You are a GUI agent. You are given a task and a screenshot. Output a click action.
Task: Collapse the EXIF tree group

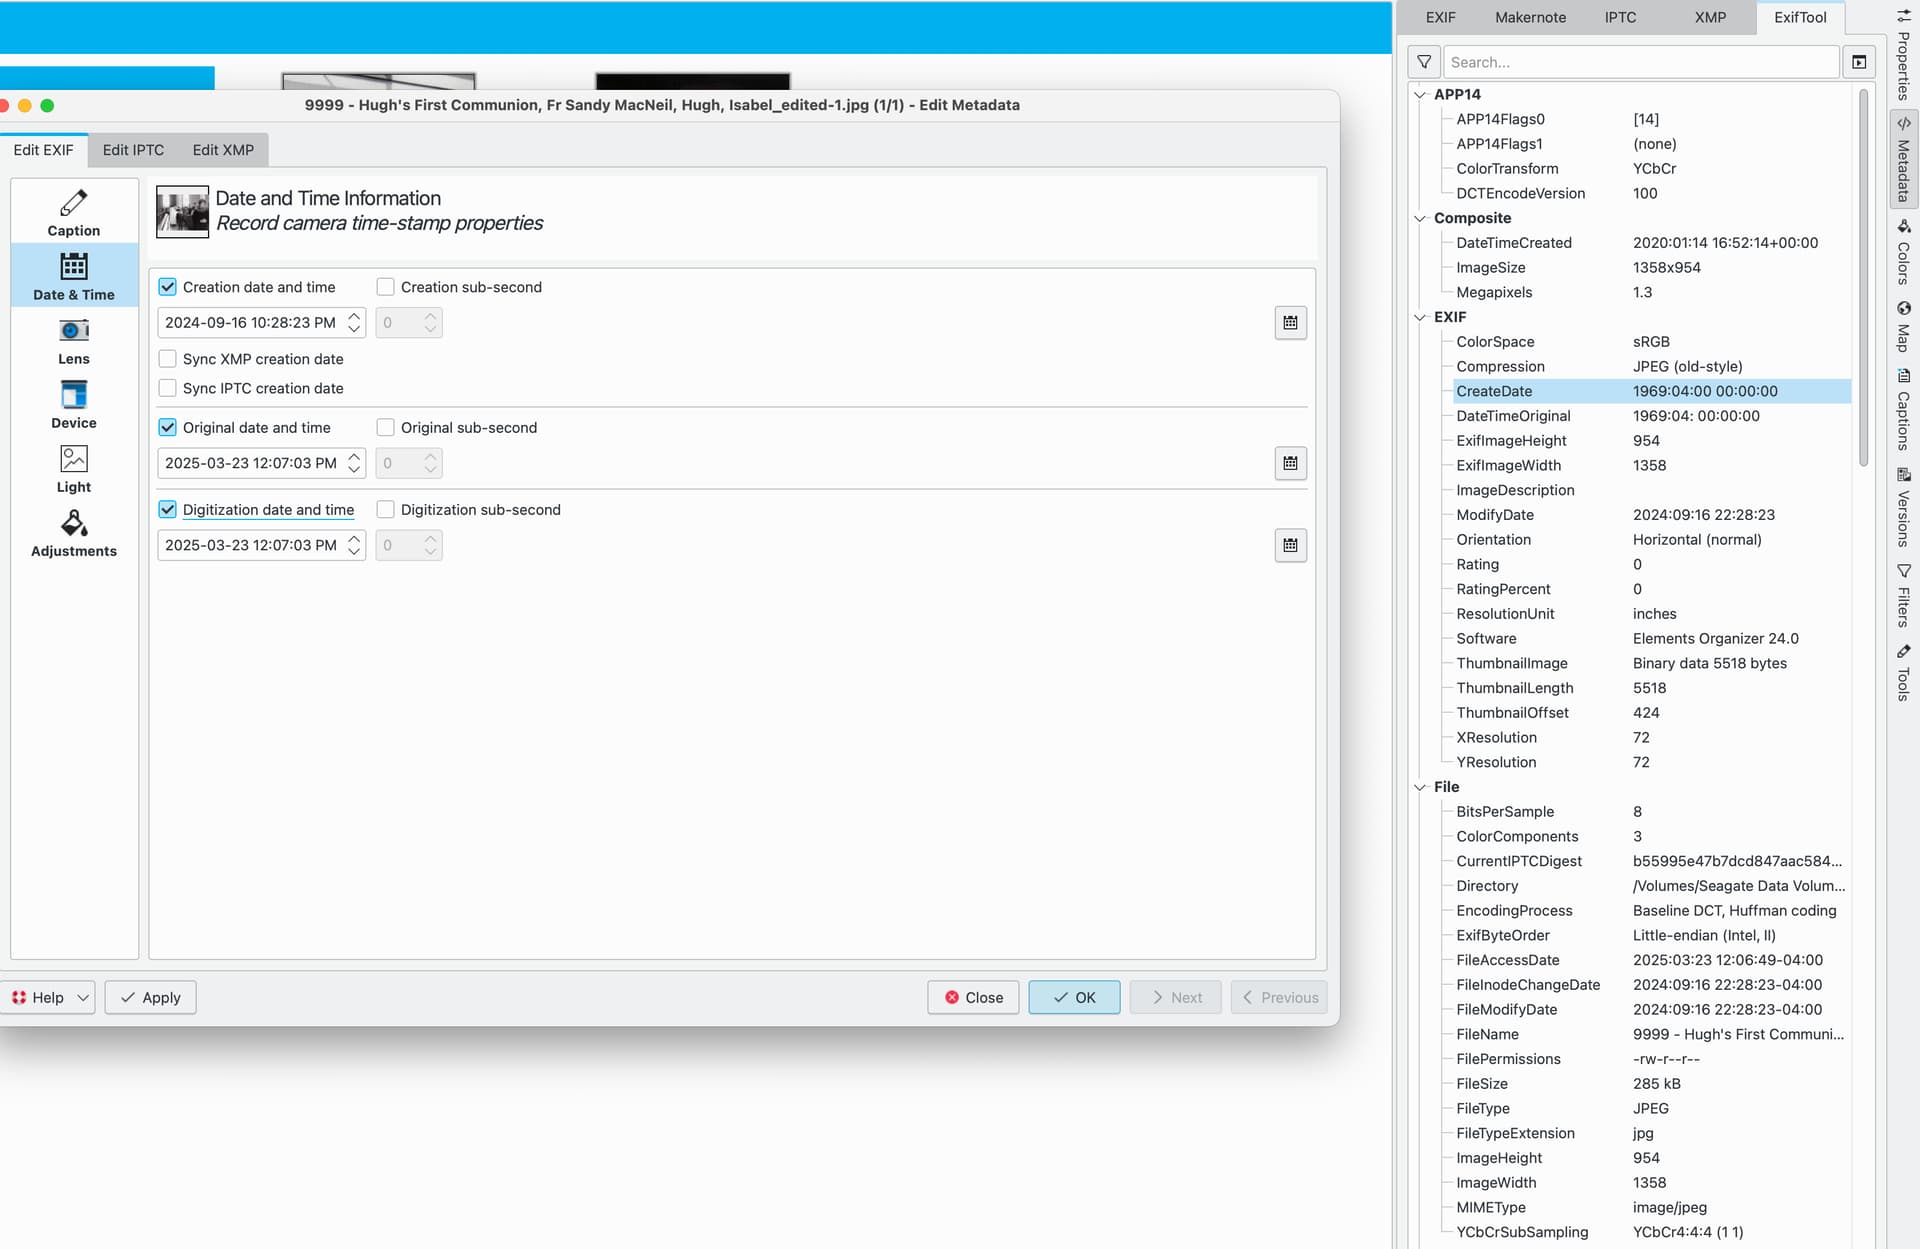pos(1420,317)
